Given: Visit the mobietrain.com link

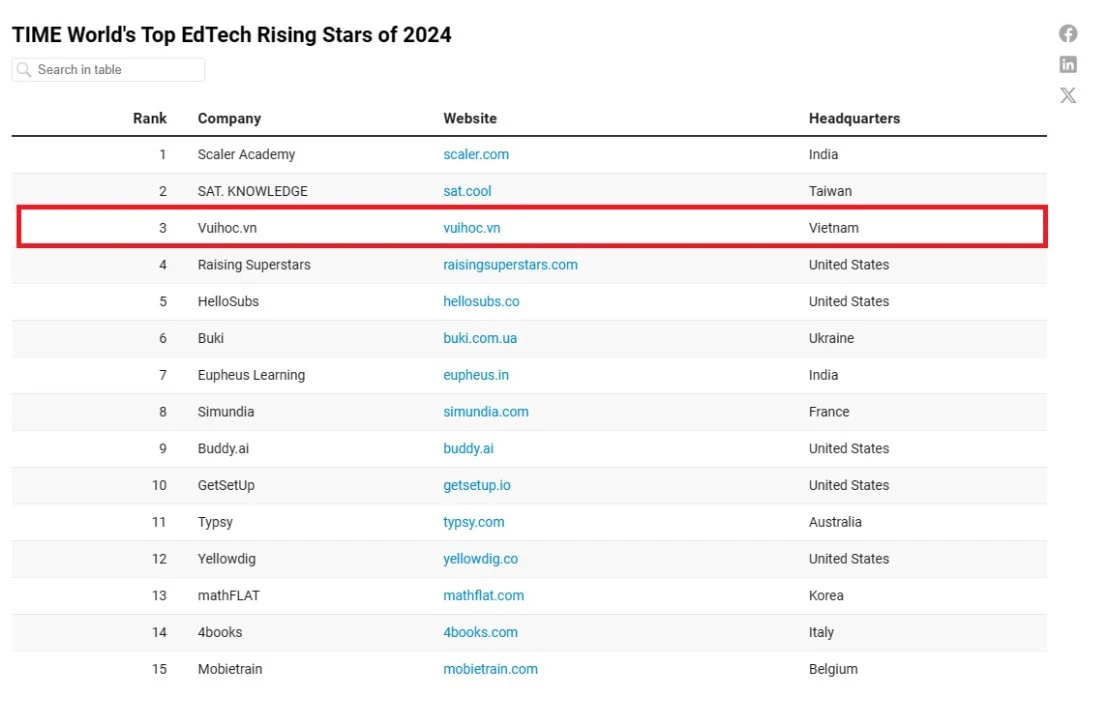Looking at the screenshot, I should pyautogui.click(x=490, y=669).
